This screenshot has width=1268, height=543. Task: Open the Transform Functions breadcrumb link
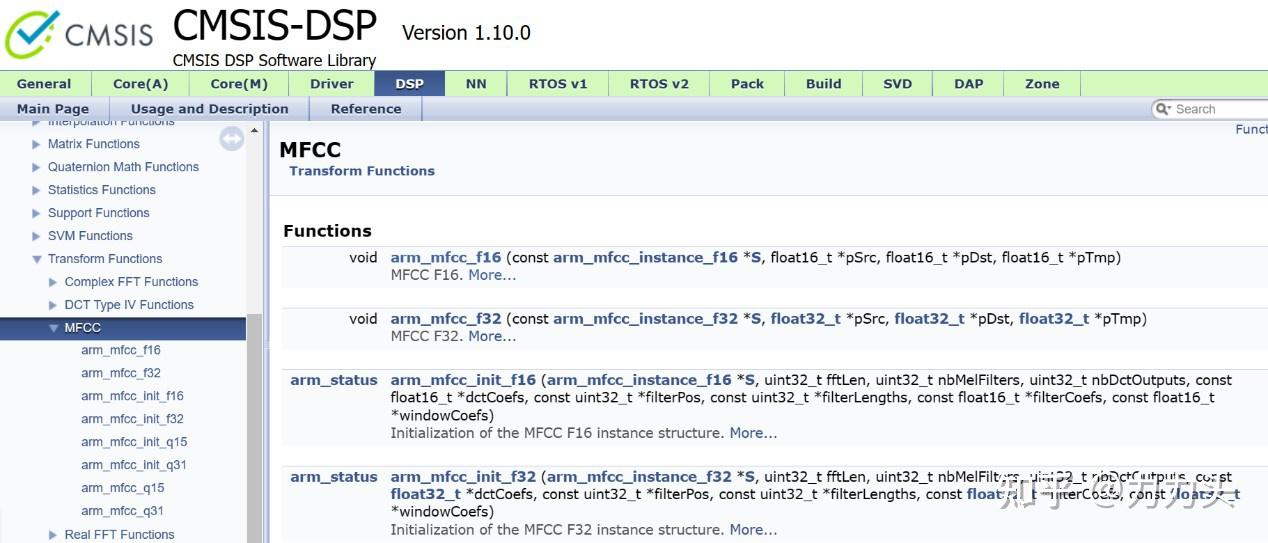(362, 171)
